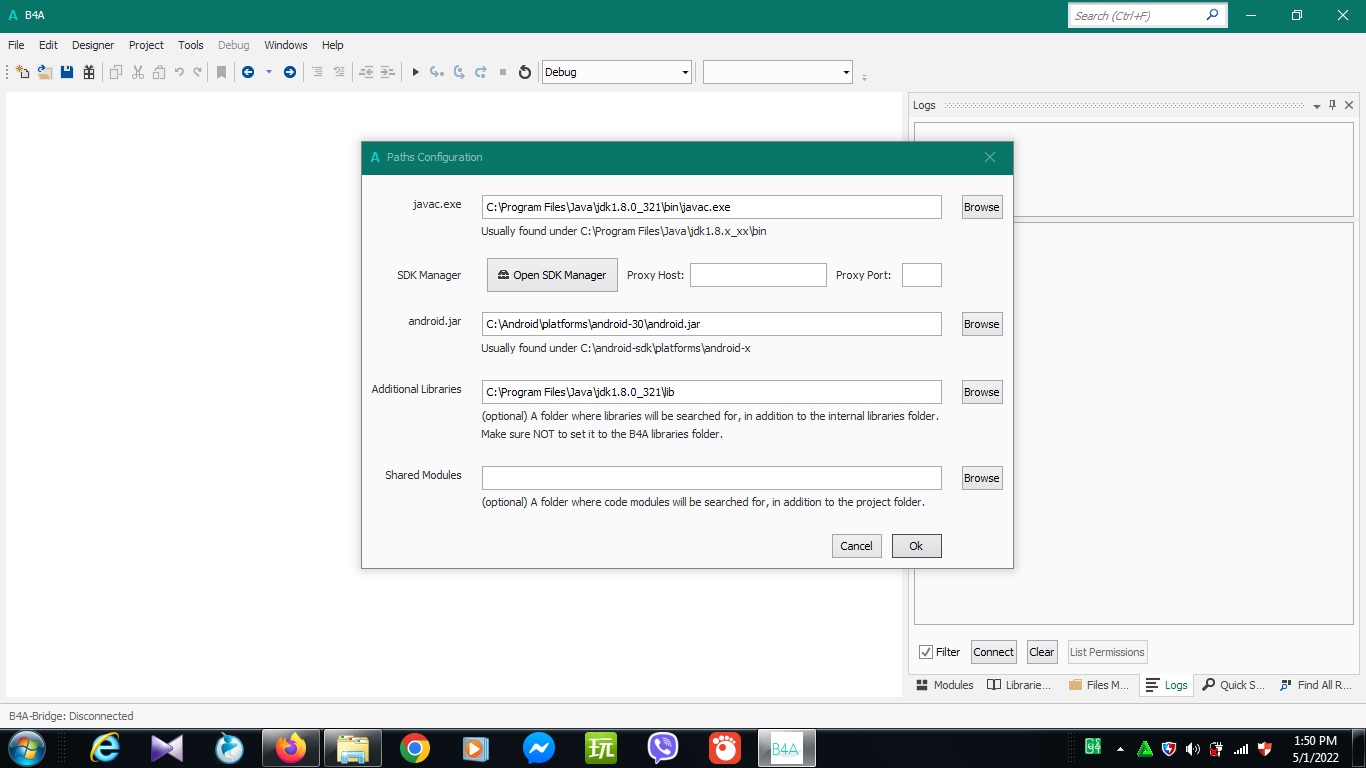Open the Windows menu
1366x768 pixels.
pos(286,45)
